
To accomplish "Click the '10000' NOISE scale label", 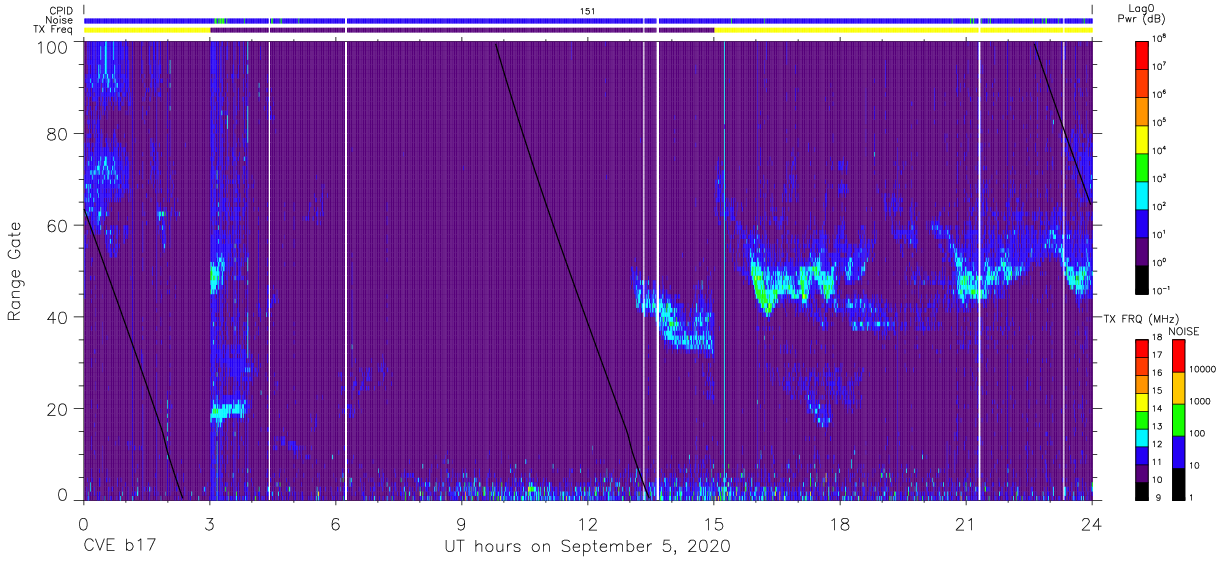I will coord(1201,368).
